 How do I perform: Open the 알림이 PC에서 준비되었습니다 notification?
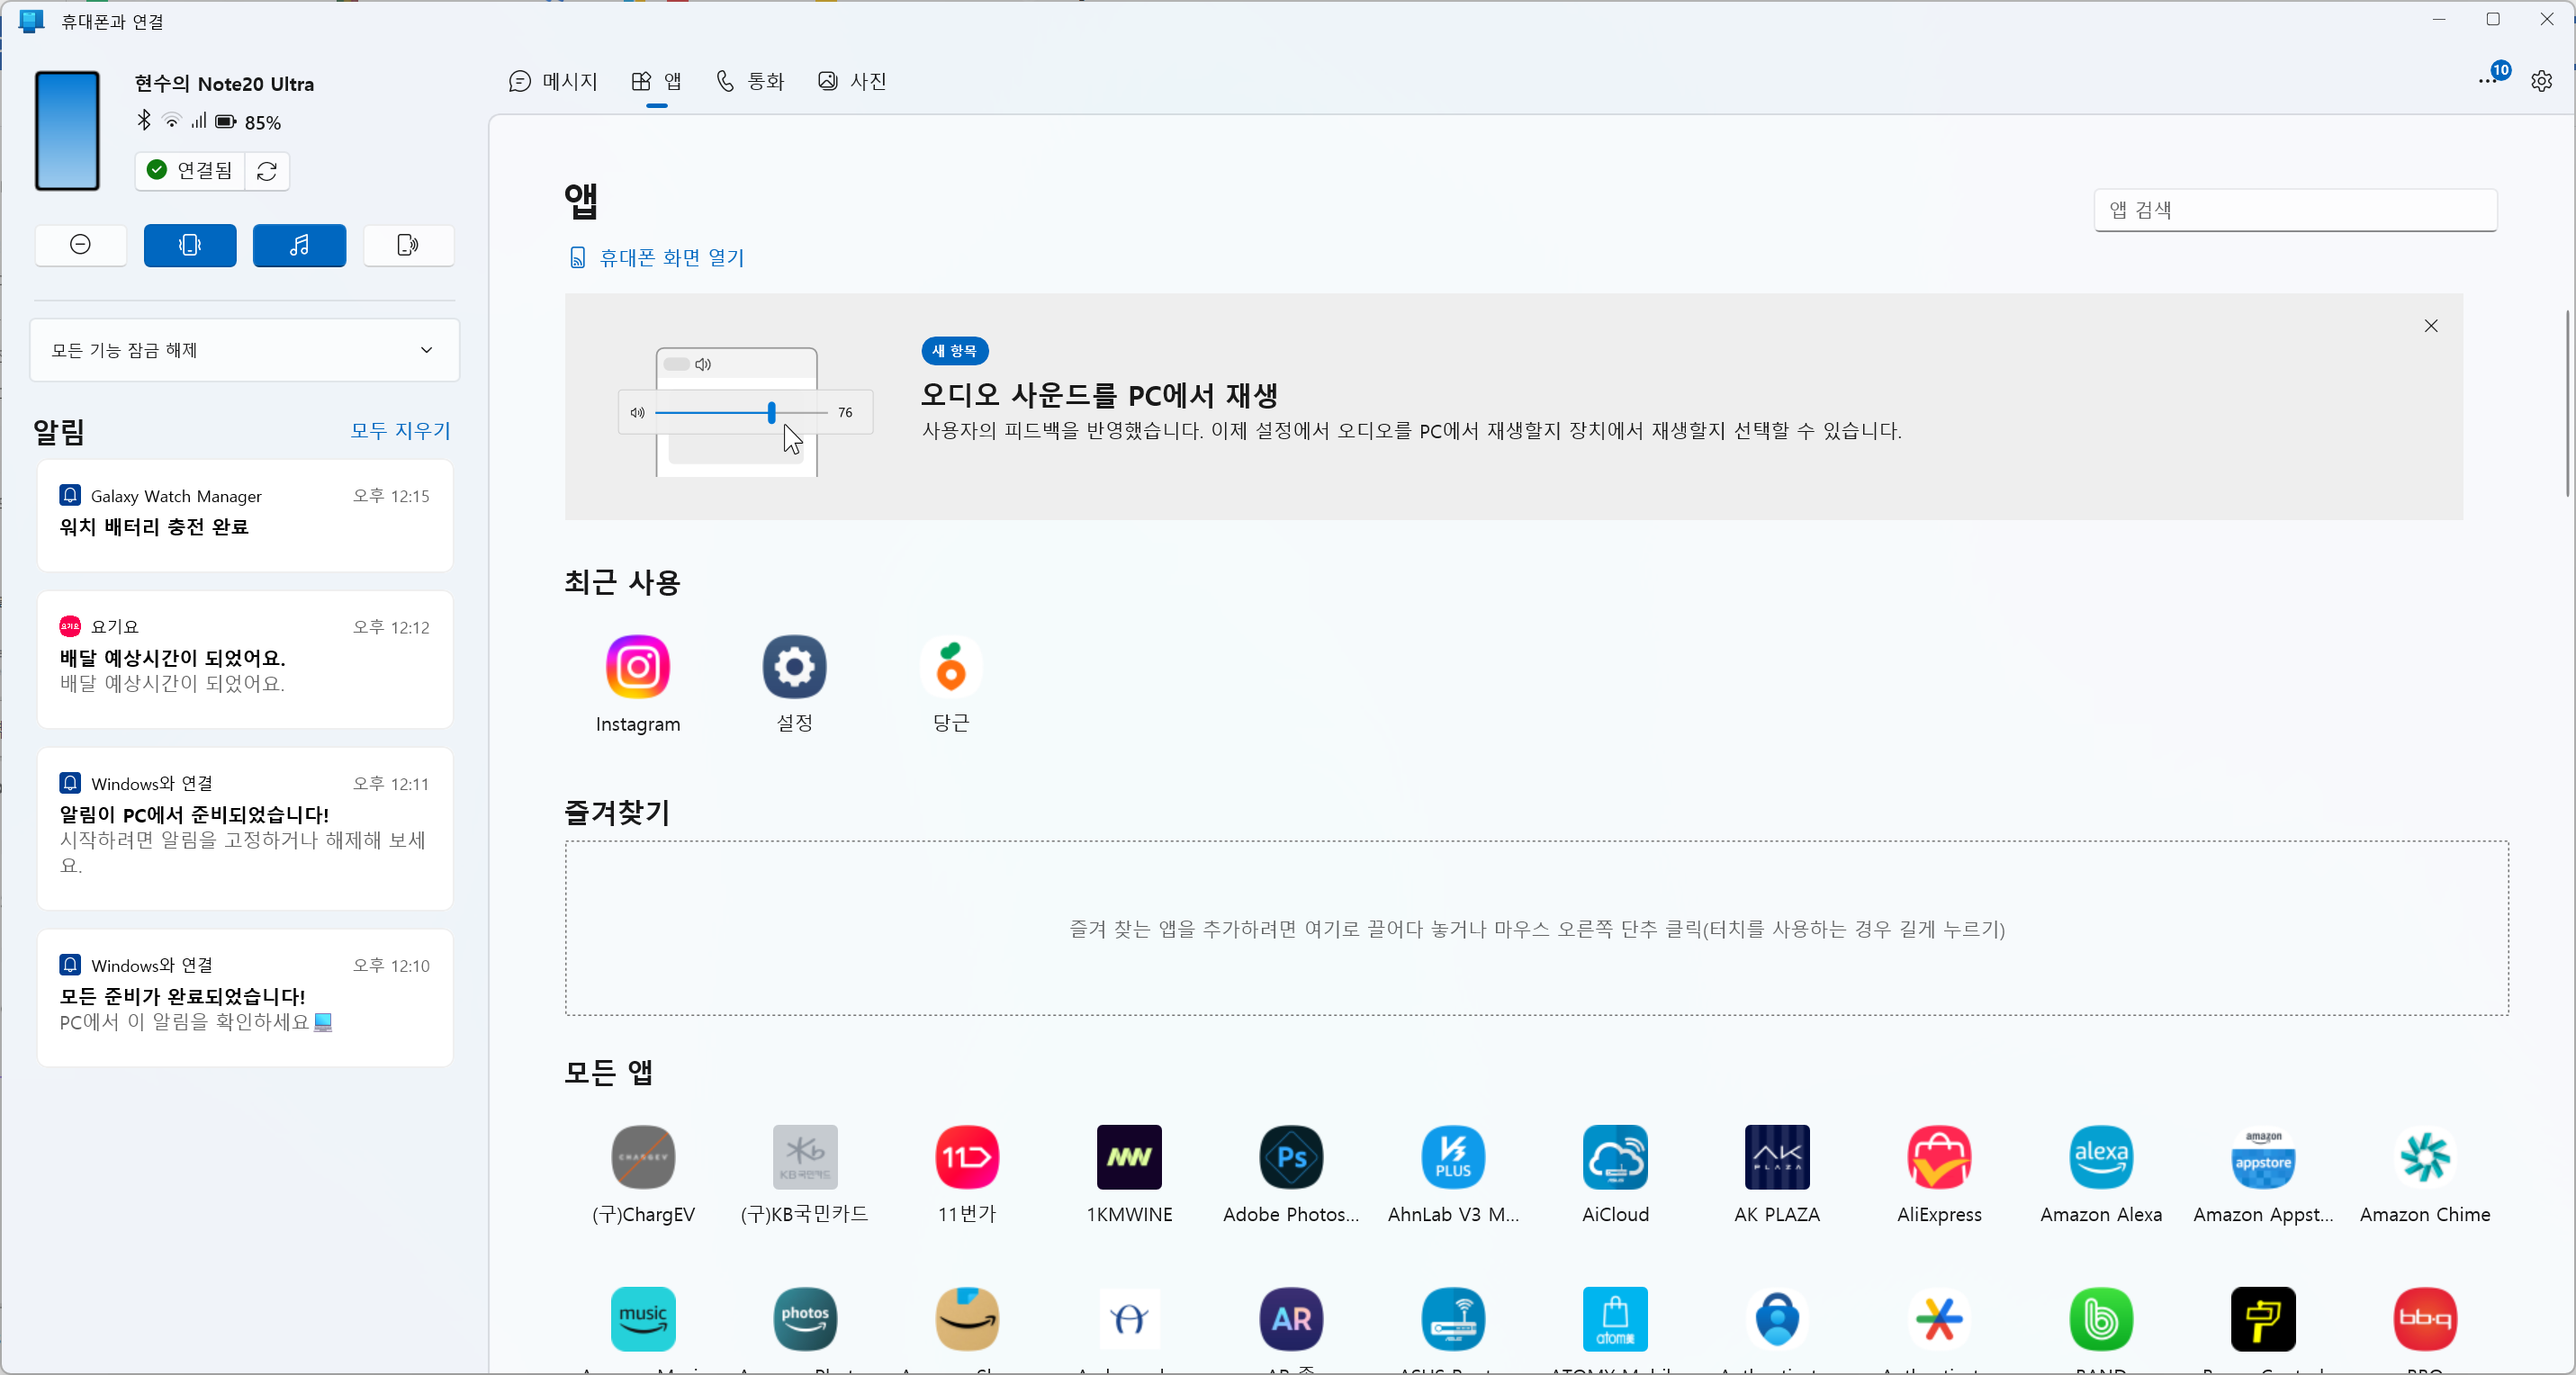pyautogui.click(x=245, y=828)
